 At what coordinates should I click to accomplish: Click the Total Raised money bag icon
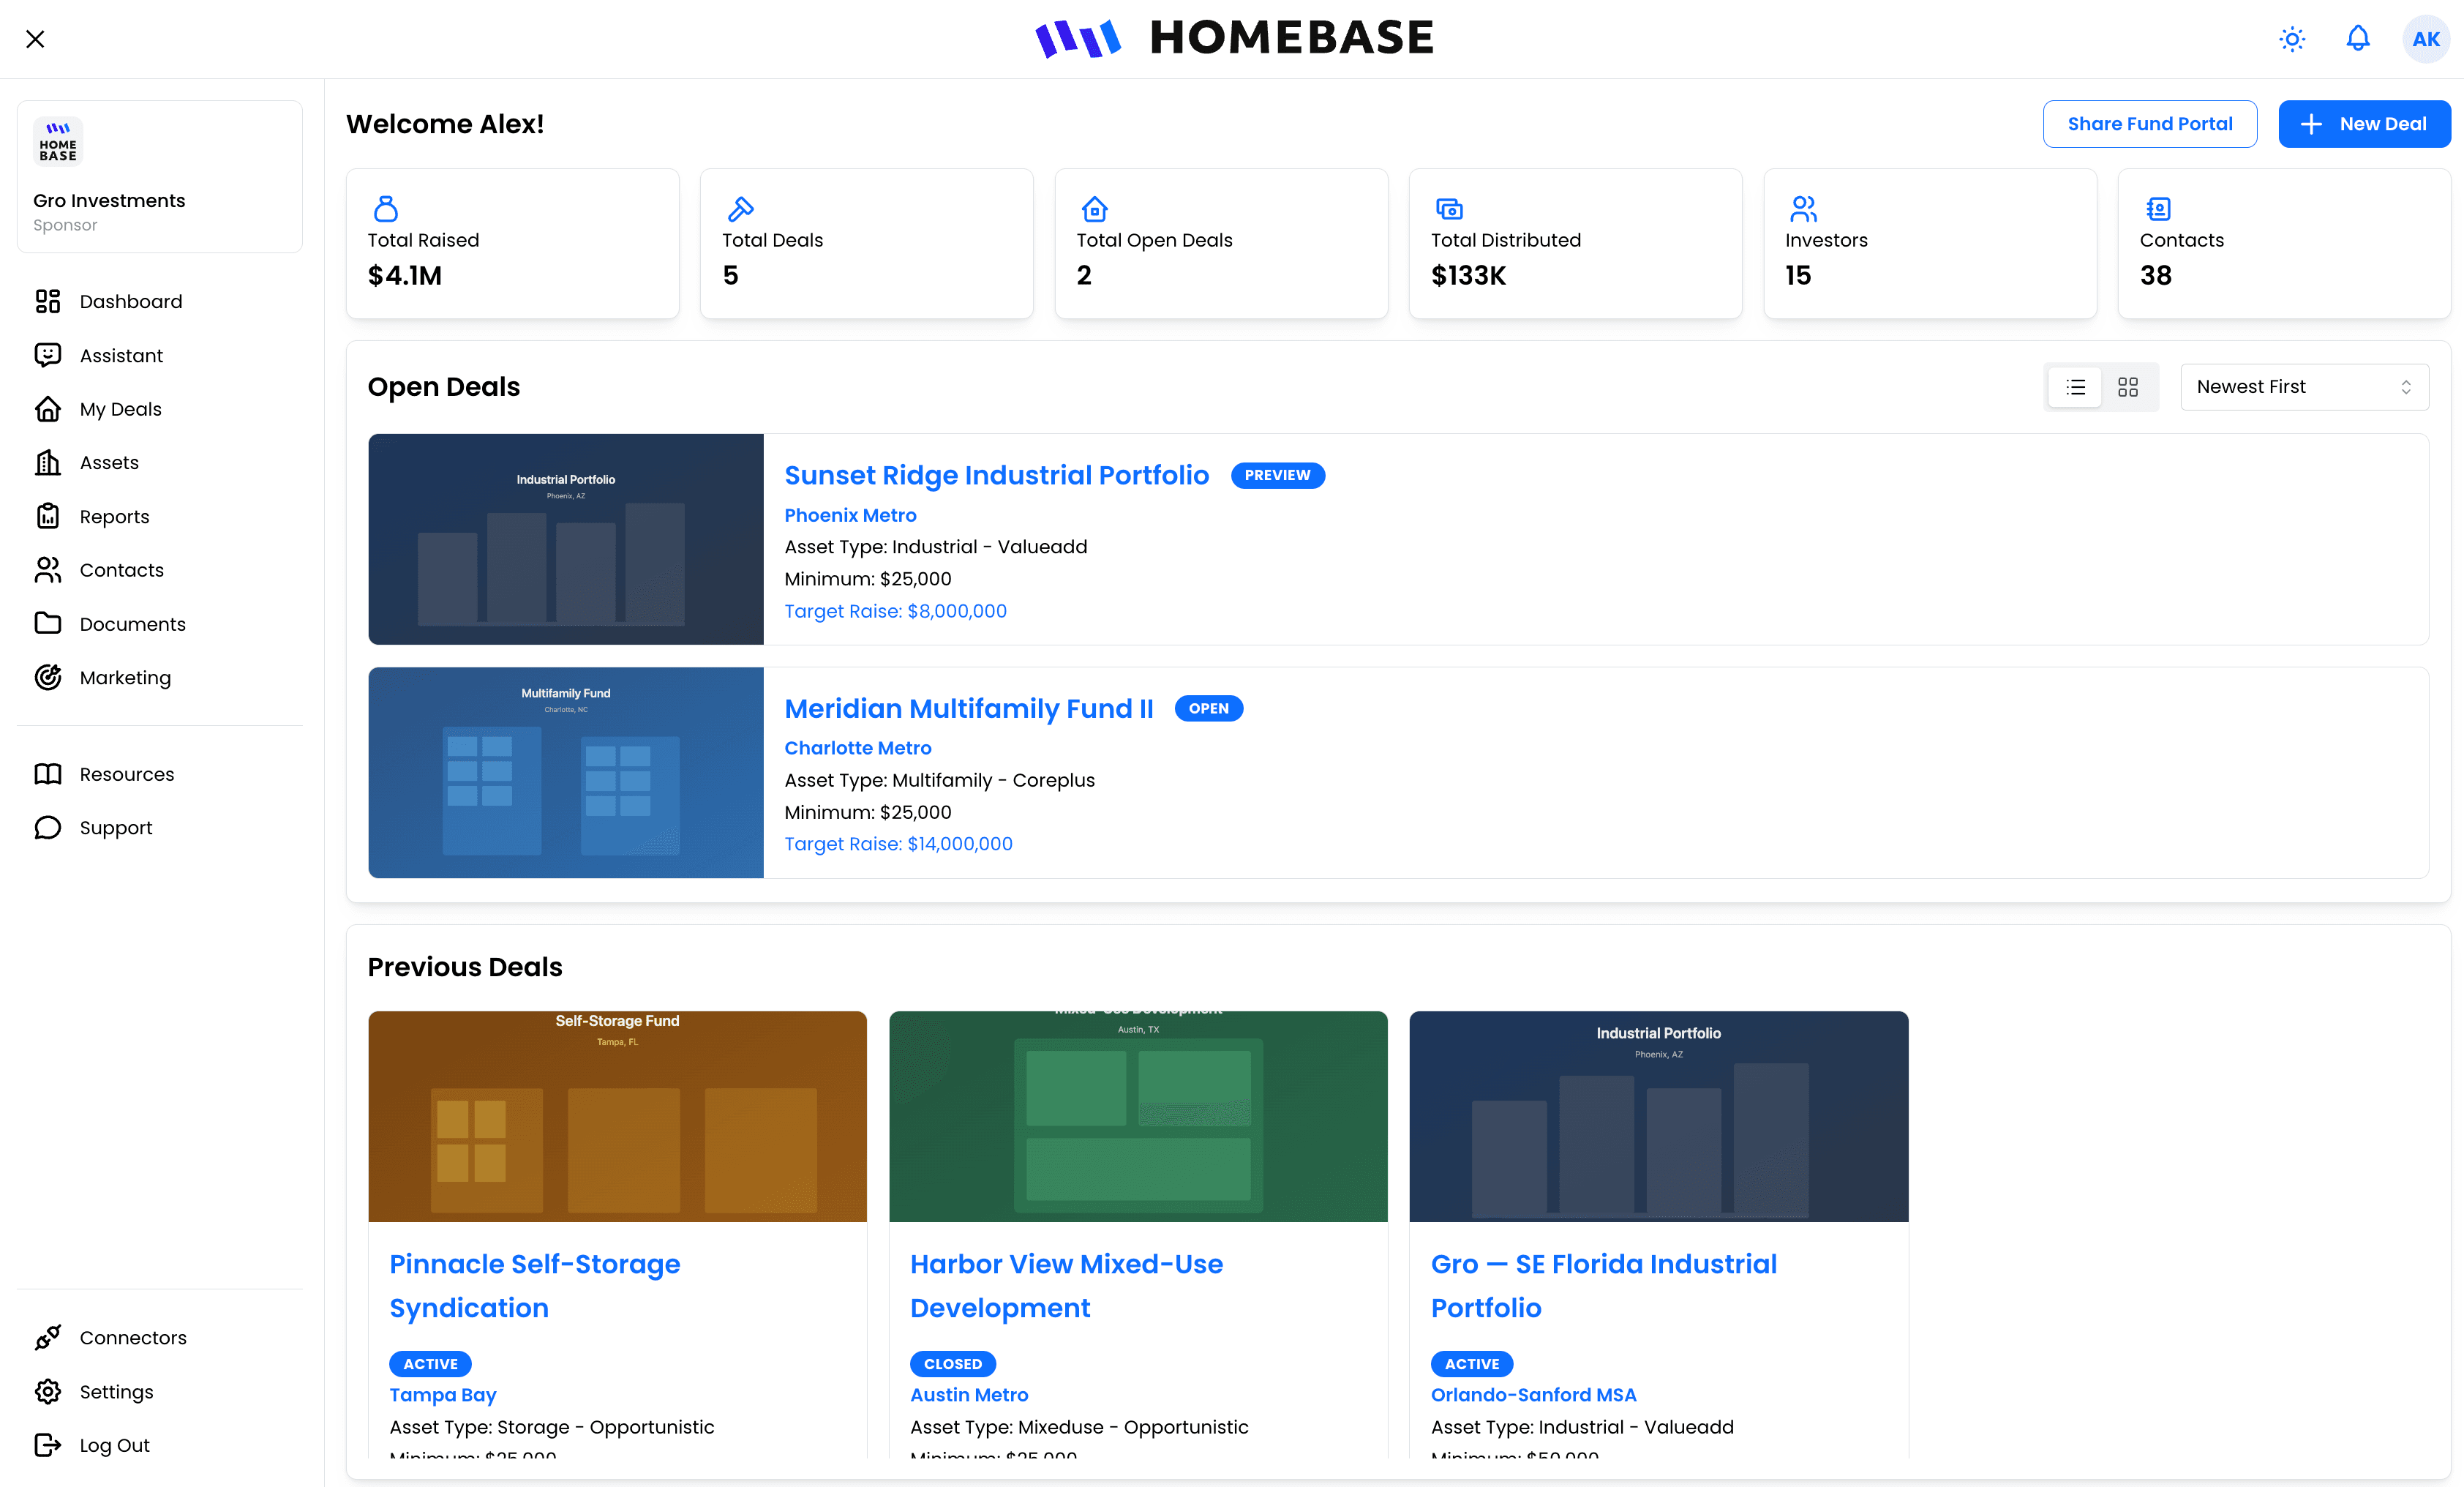click(385, 208)
